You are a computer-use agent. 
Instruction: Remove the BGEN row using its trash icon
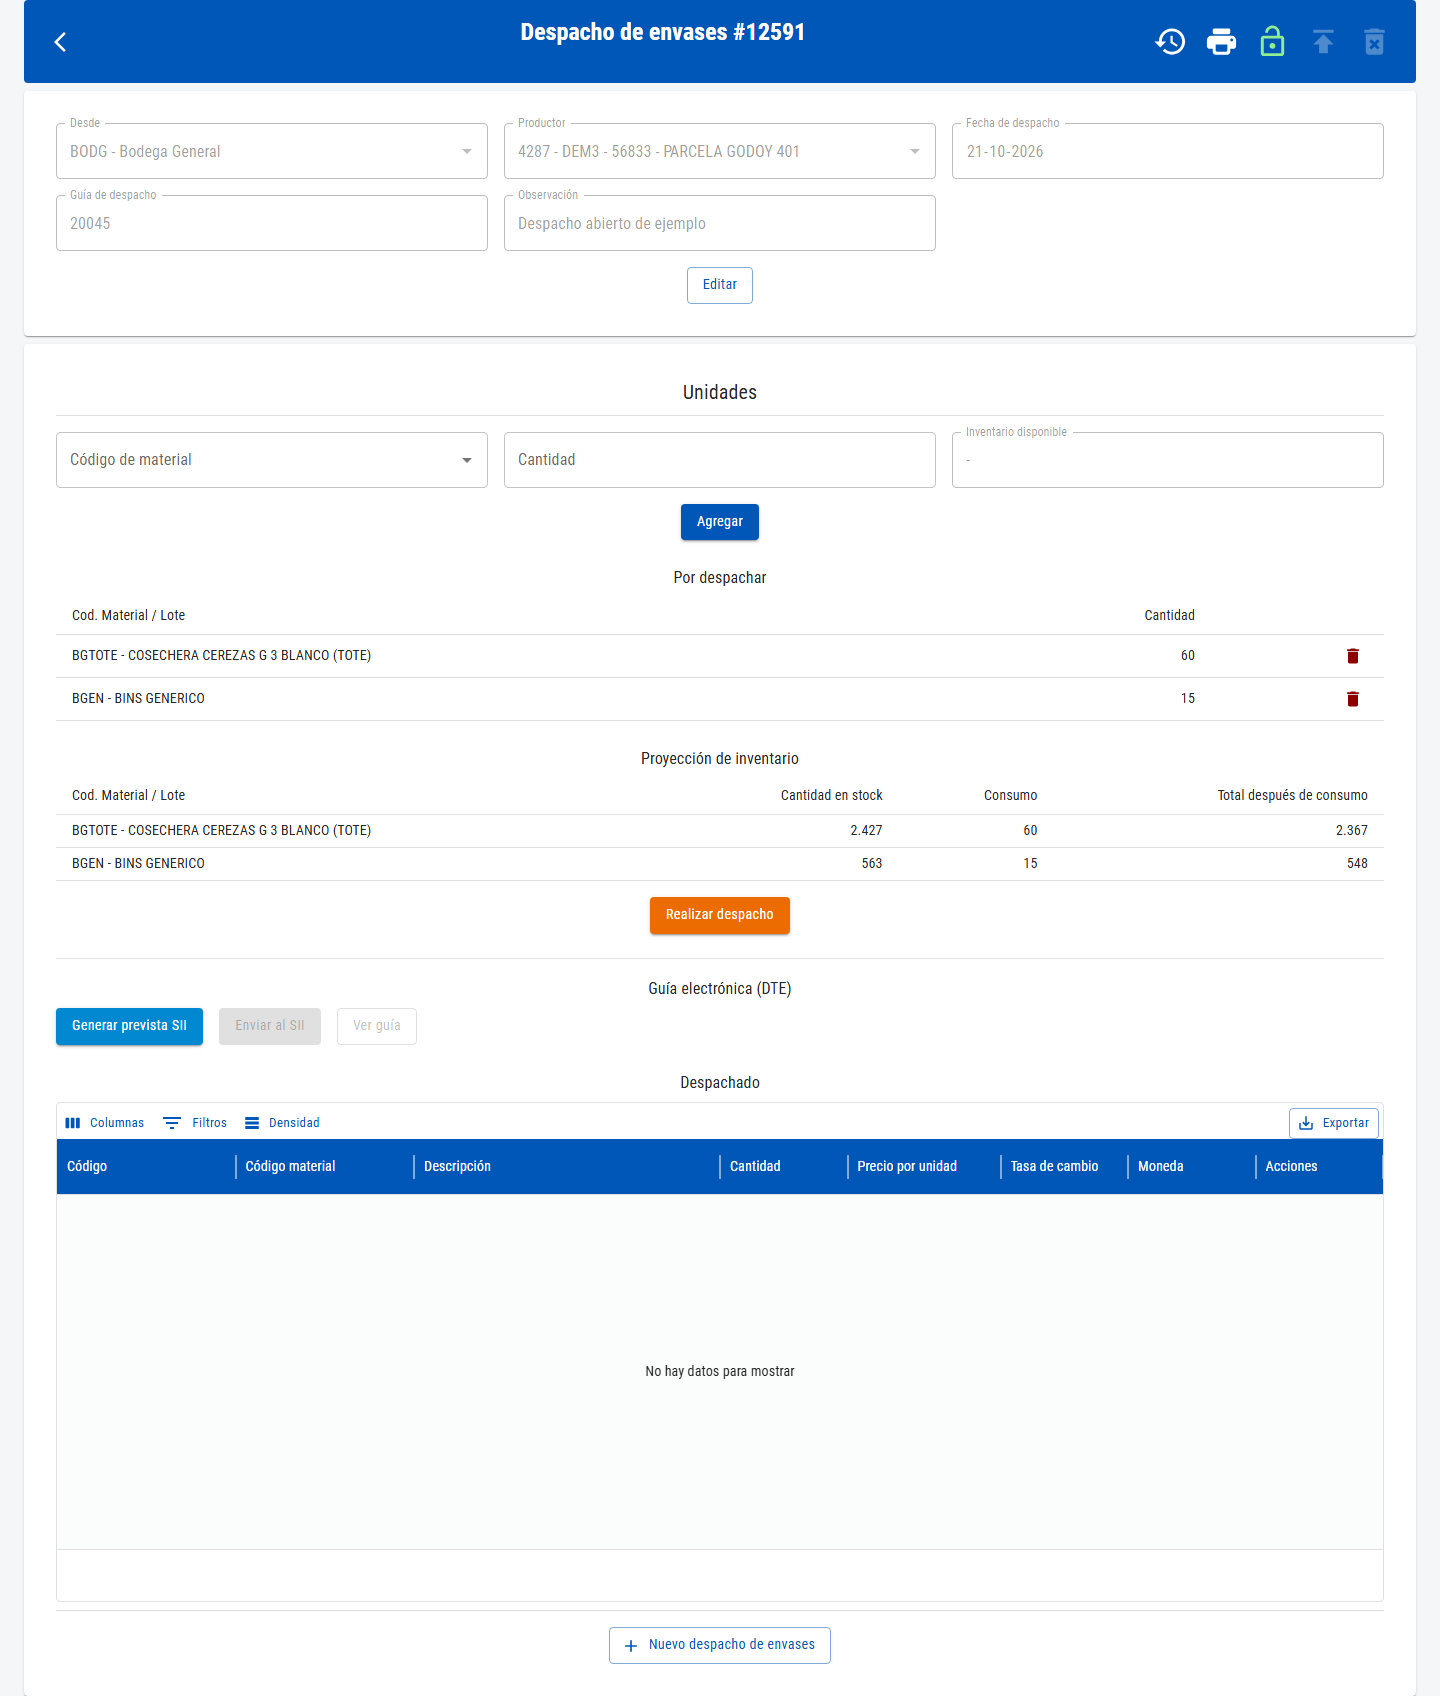(x=1352, y=699)
